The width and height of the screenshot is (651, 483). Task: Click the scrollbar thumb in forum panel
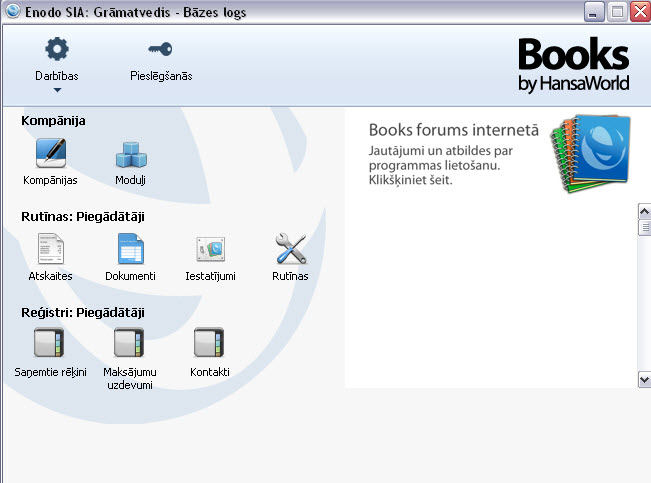[644, 228]
